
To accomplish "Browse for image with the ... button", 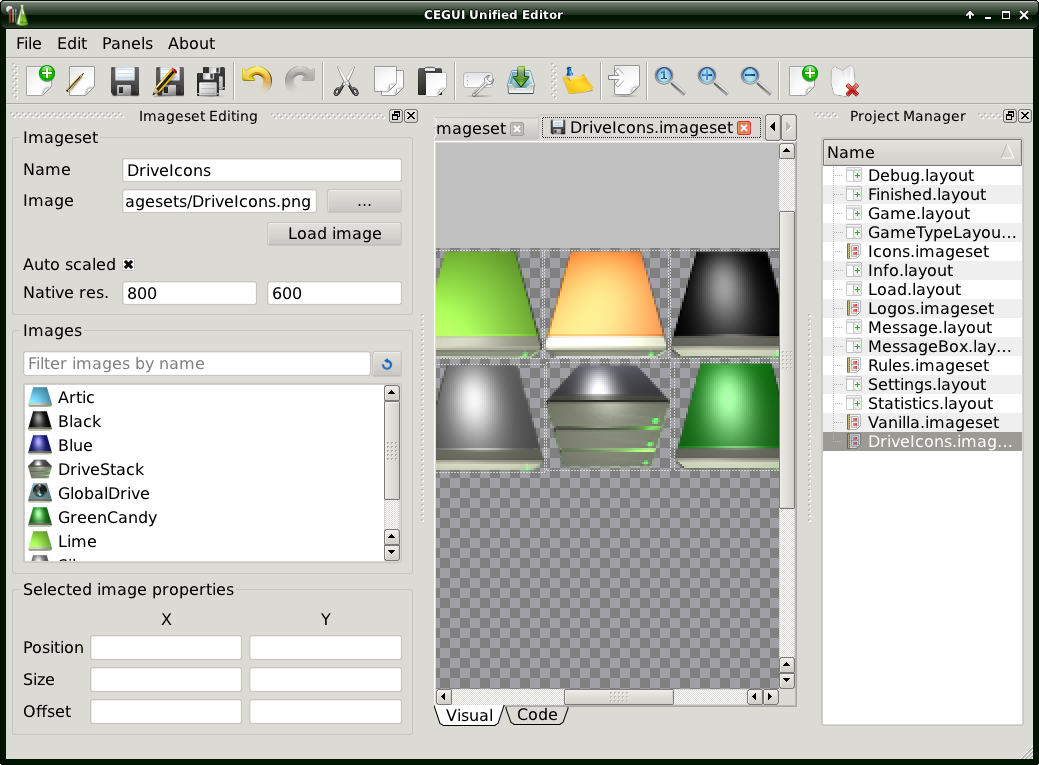I will click(364, 201).
